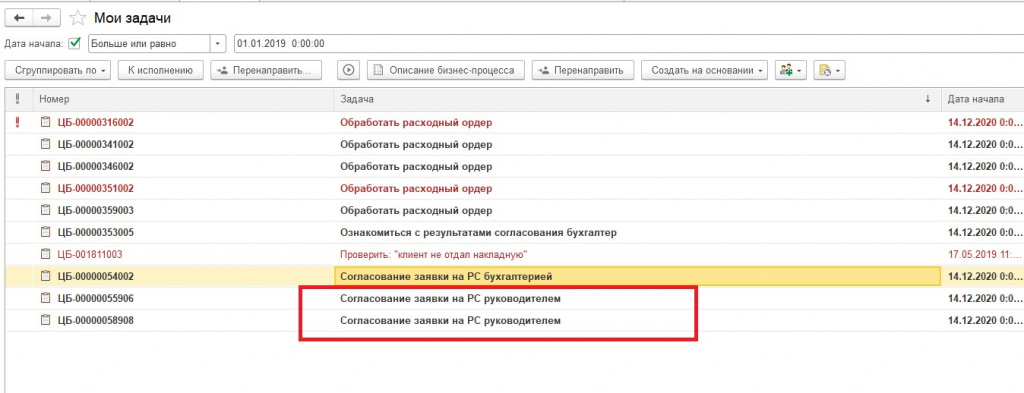Select task number ЦБ-001811003

coord(90,254)
